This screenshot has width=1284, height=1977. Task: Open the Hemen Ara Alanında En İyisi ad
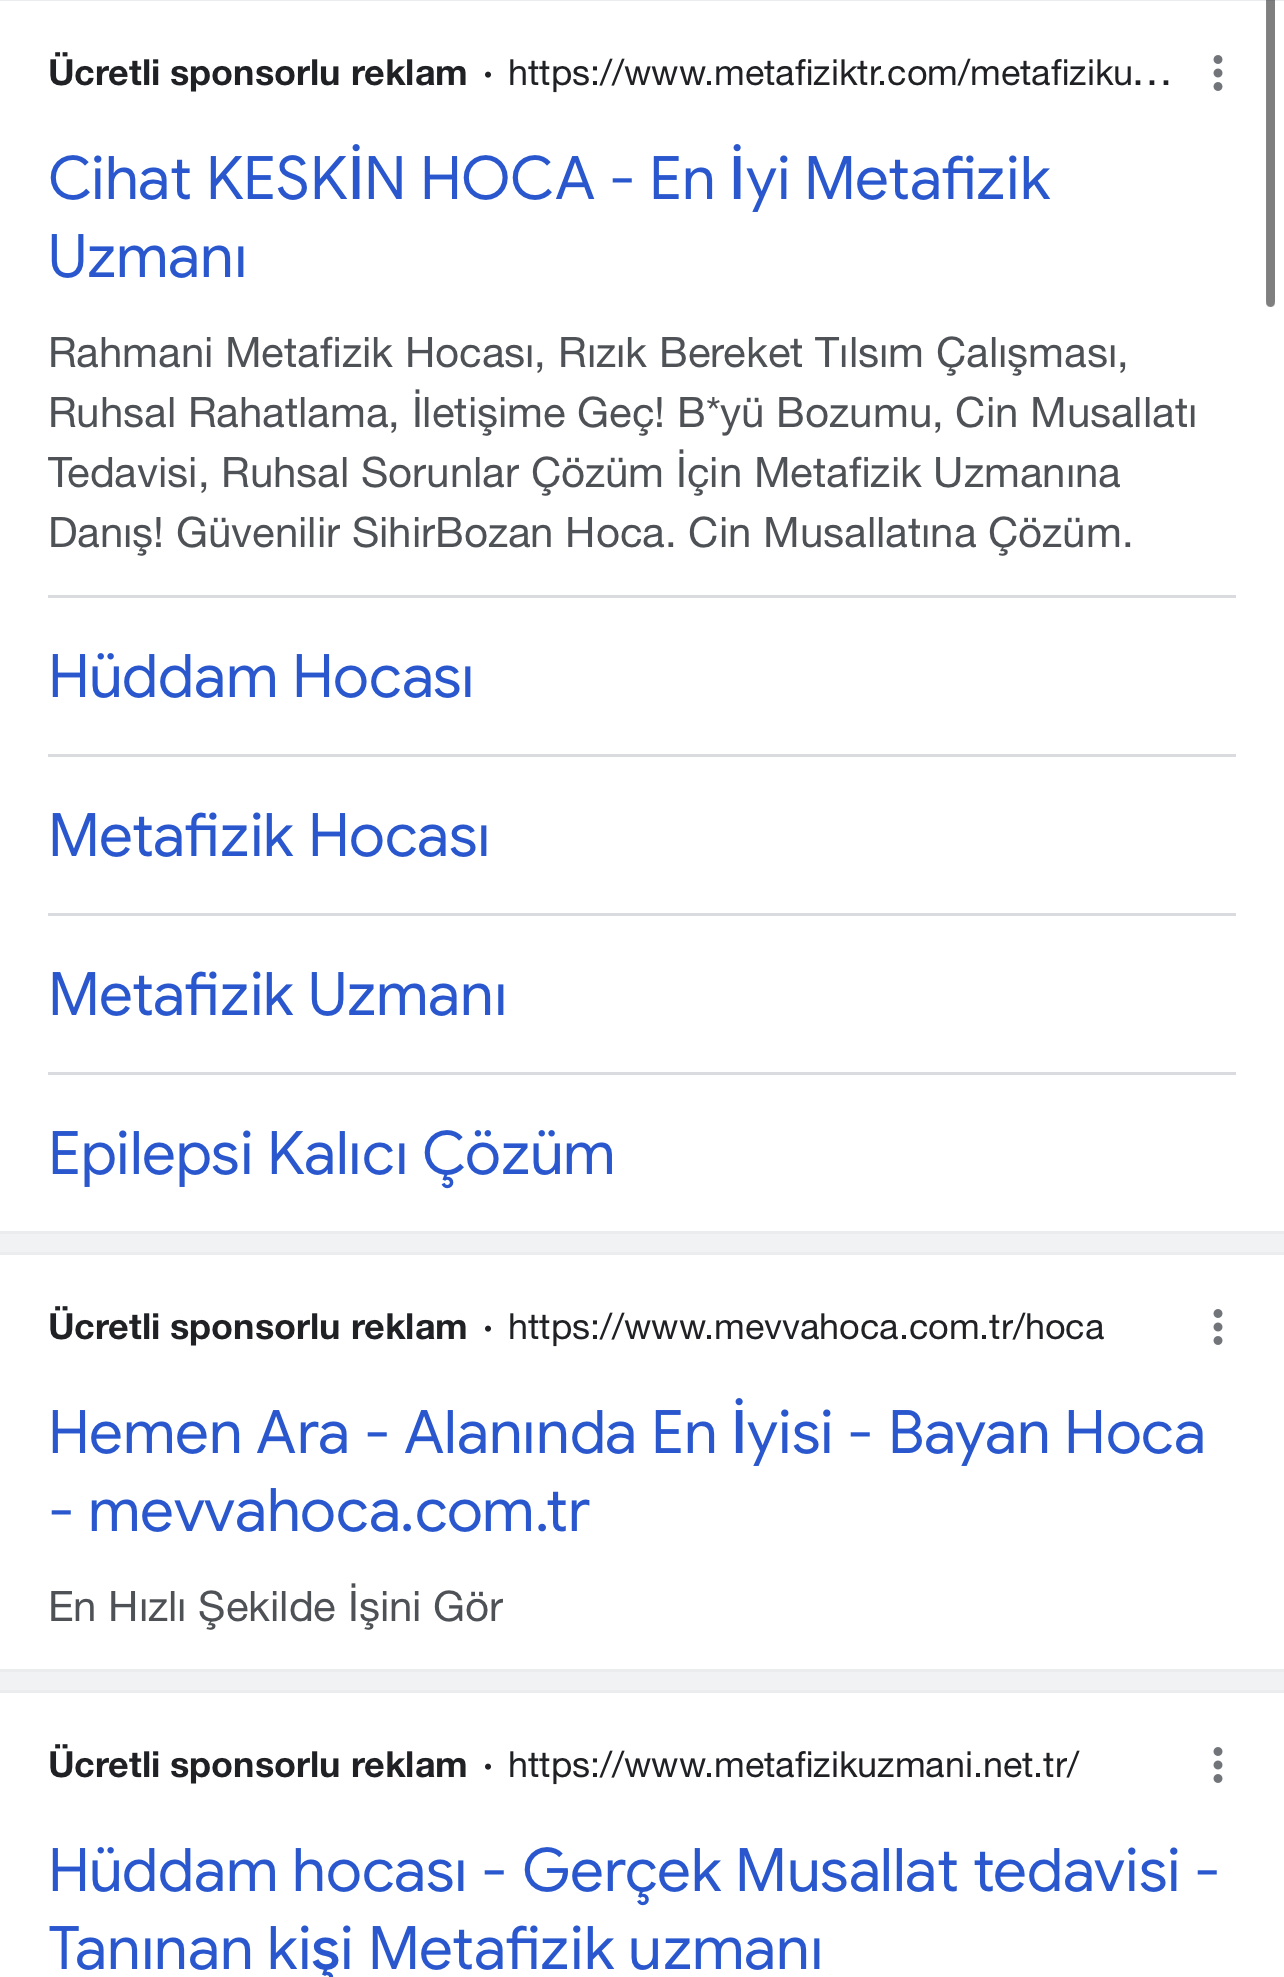coord(627,1471)
